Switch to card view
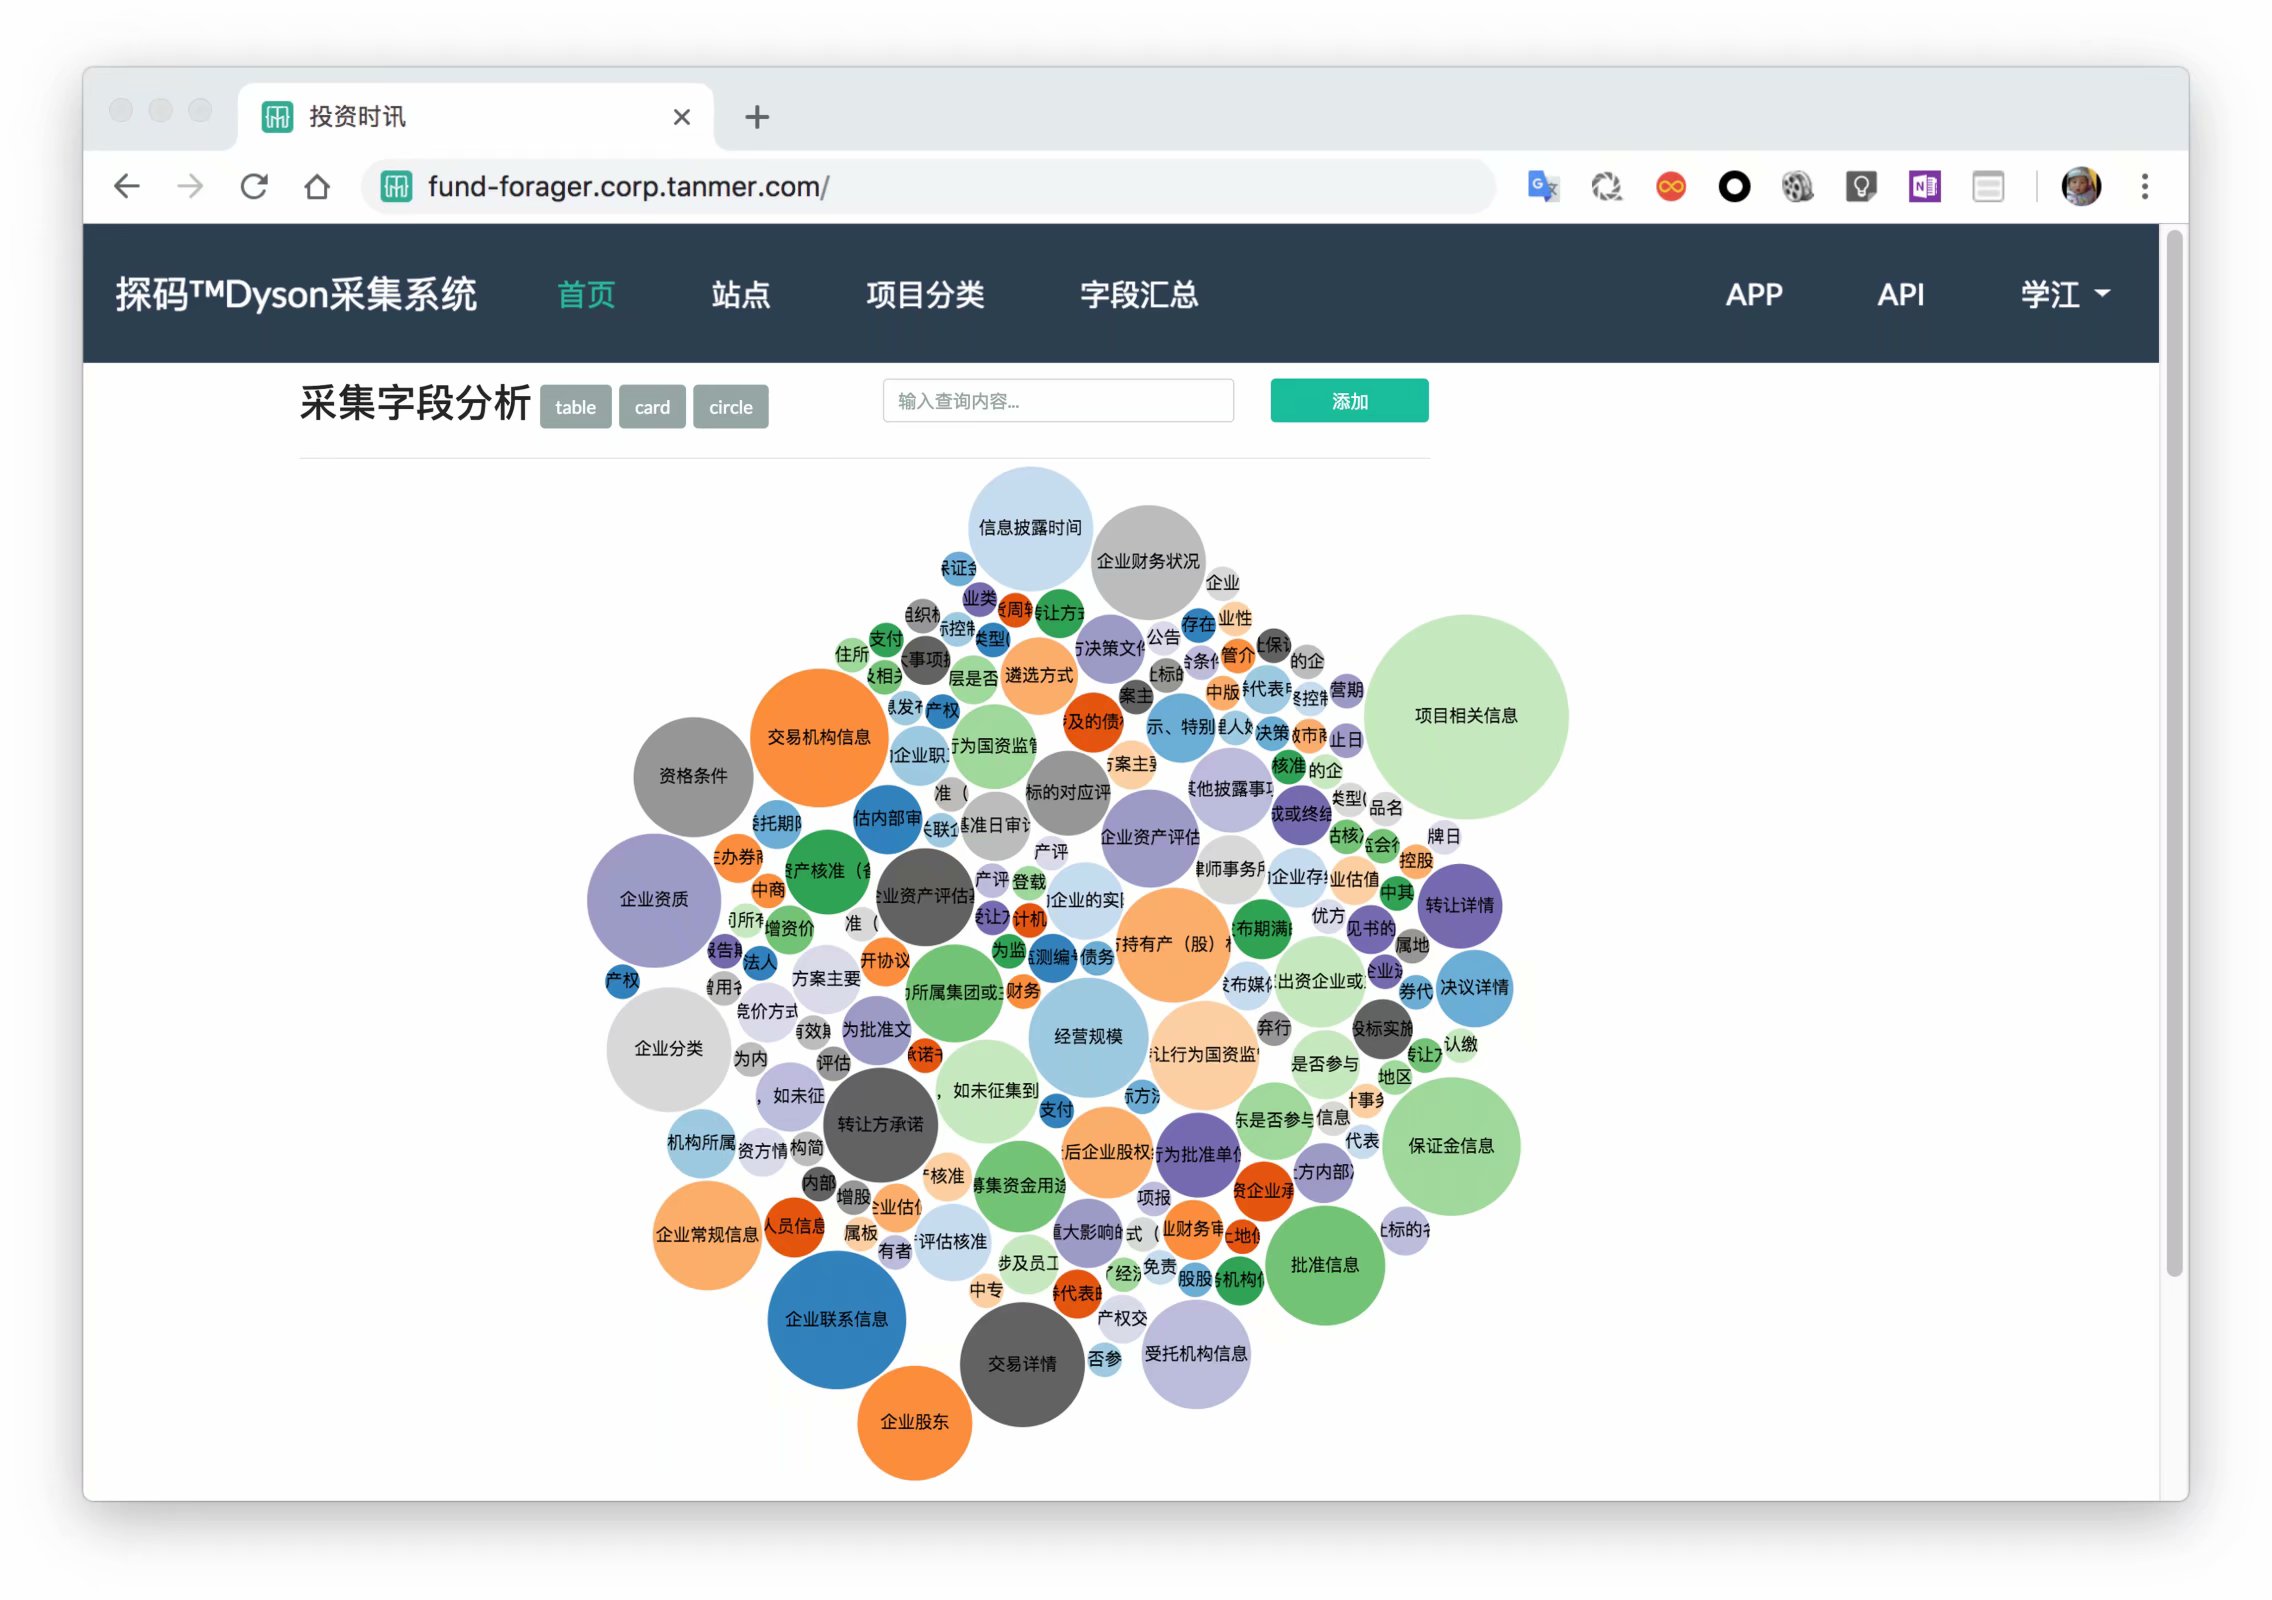 (x=652, y=407)
